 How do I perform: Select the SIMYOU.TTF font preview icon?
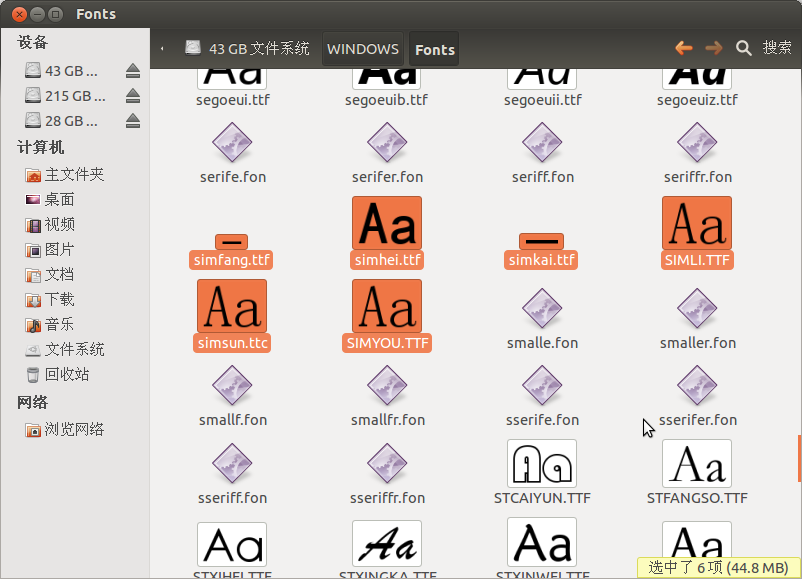point(387,306)
